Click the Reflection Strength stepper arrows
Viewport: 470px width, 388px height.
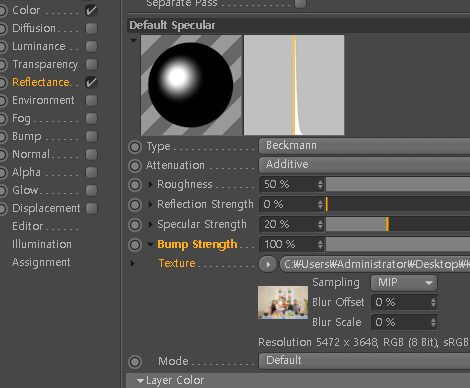[x=320, y=204]
